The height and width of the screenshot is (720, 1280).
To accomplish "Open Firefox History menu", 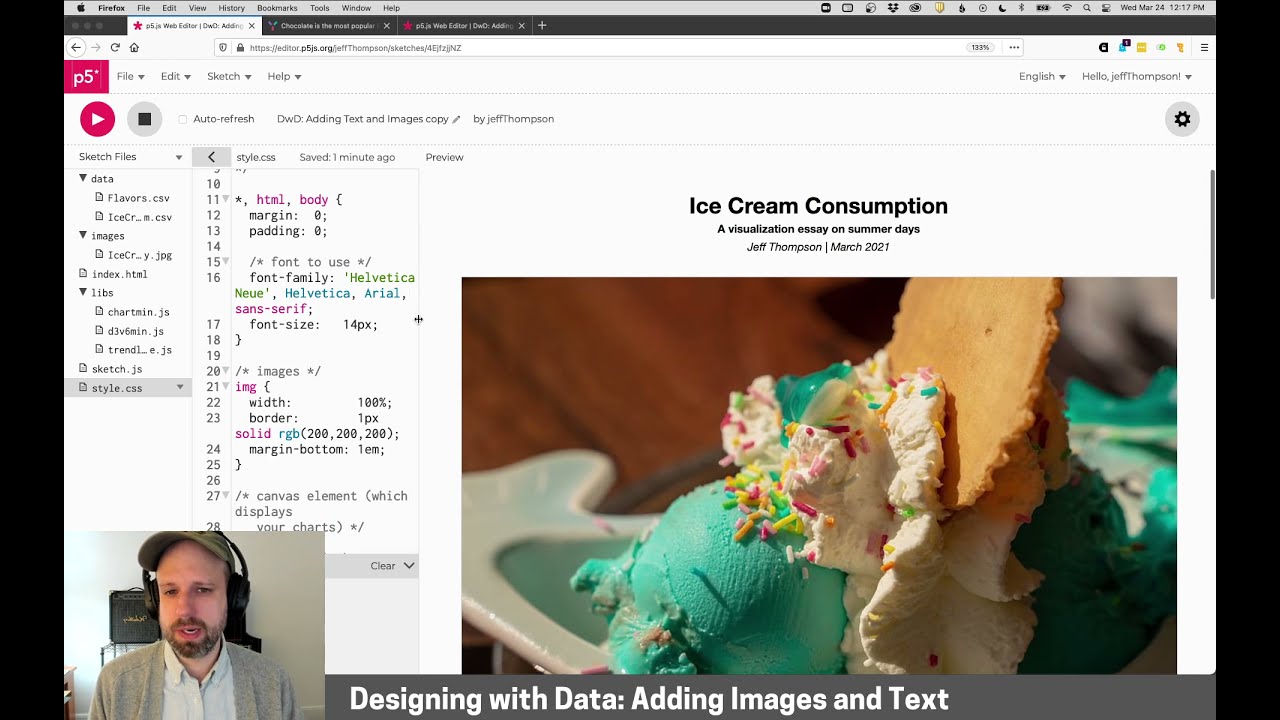I will [231, 8].
